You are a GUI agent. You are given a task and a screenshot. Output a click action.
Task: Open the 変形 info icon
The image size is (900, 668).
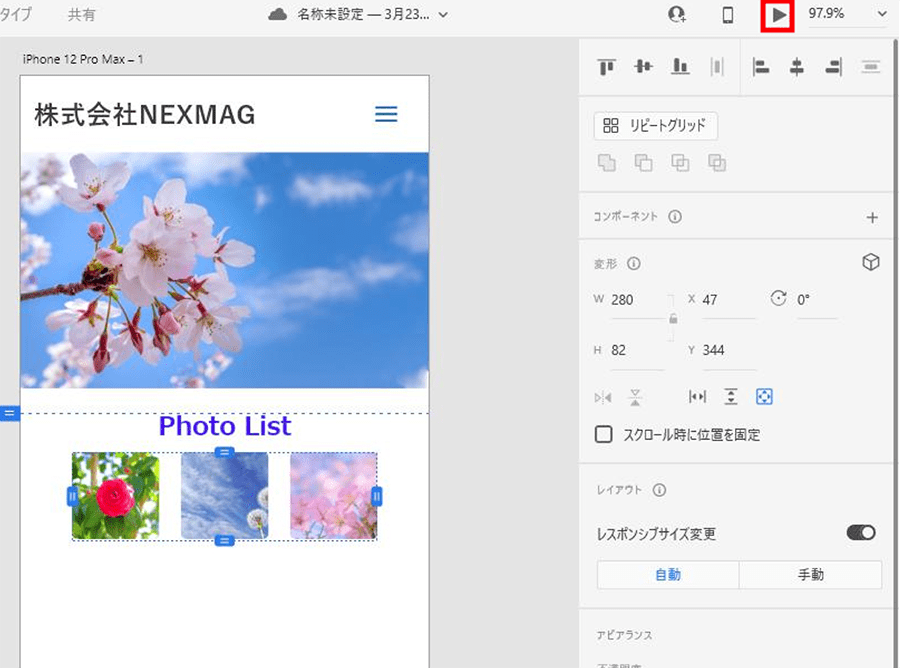(x=634, y=263)
